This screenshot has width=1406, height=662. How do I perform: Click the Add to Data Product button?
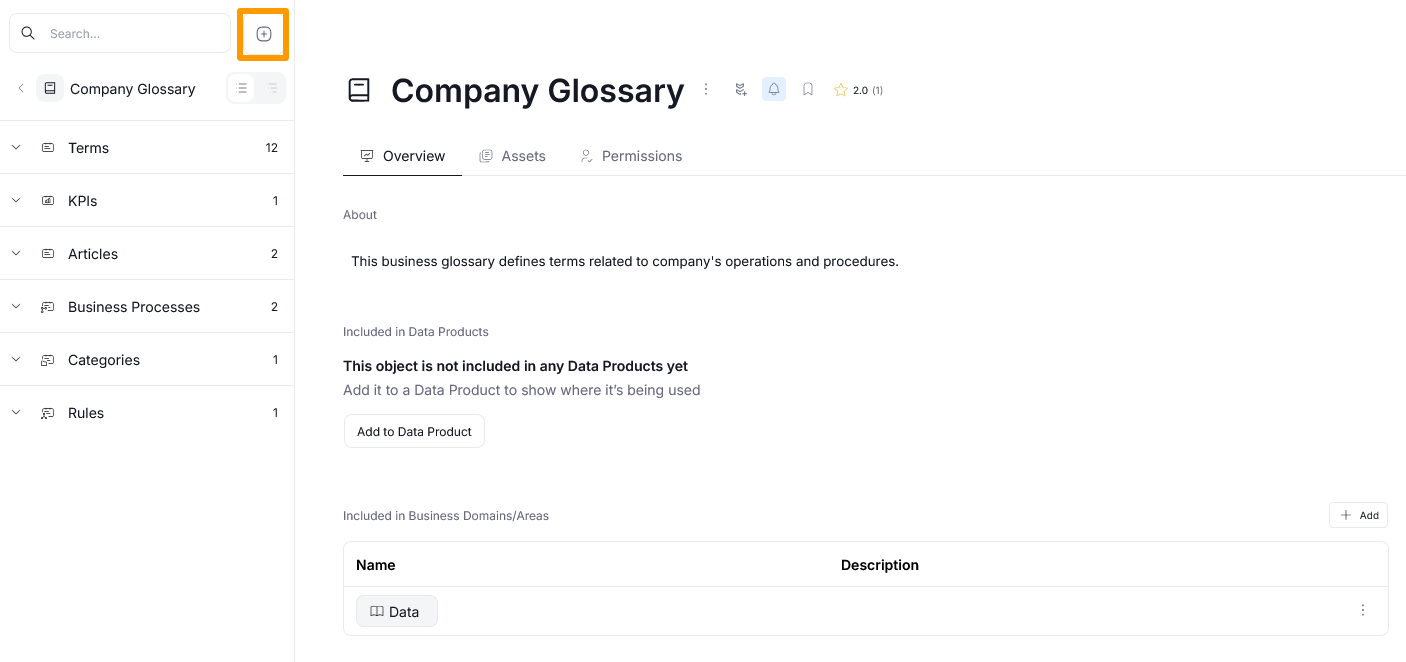tap(414, 431)
